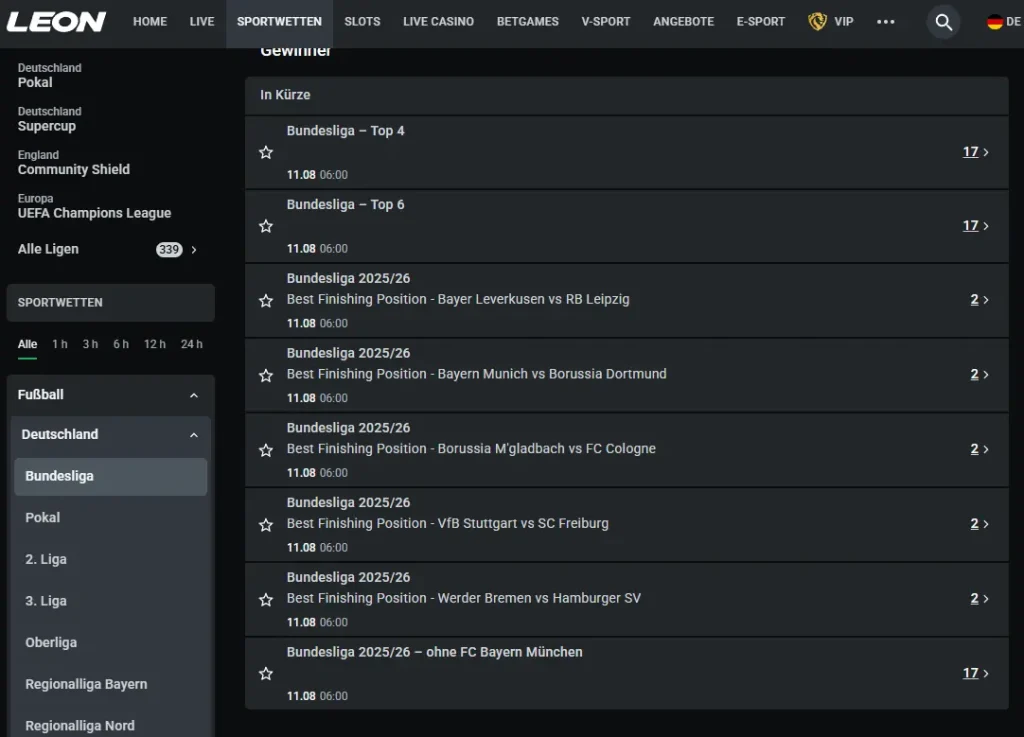Open 17 markets for Bundesliga – Top 6

pyautogui.click(x=976, y=225)
